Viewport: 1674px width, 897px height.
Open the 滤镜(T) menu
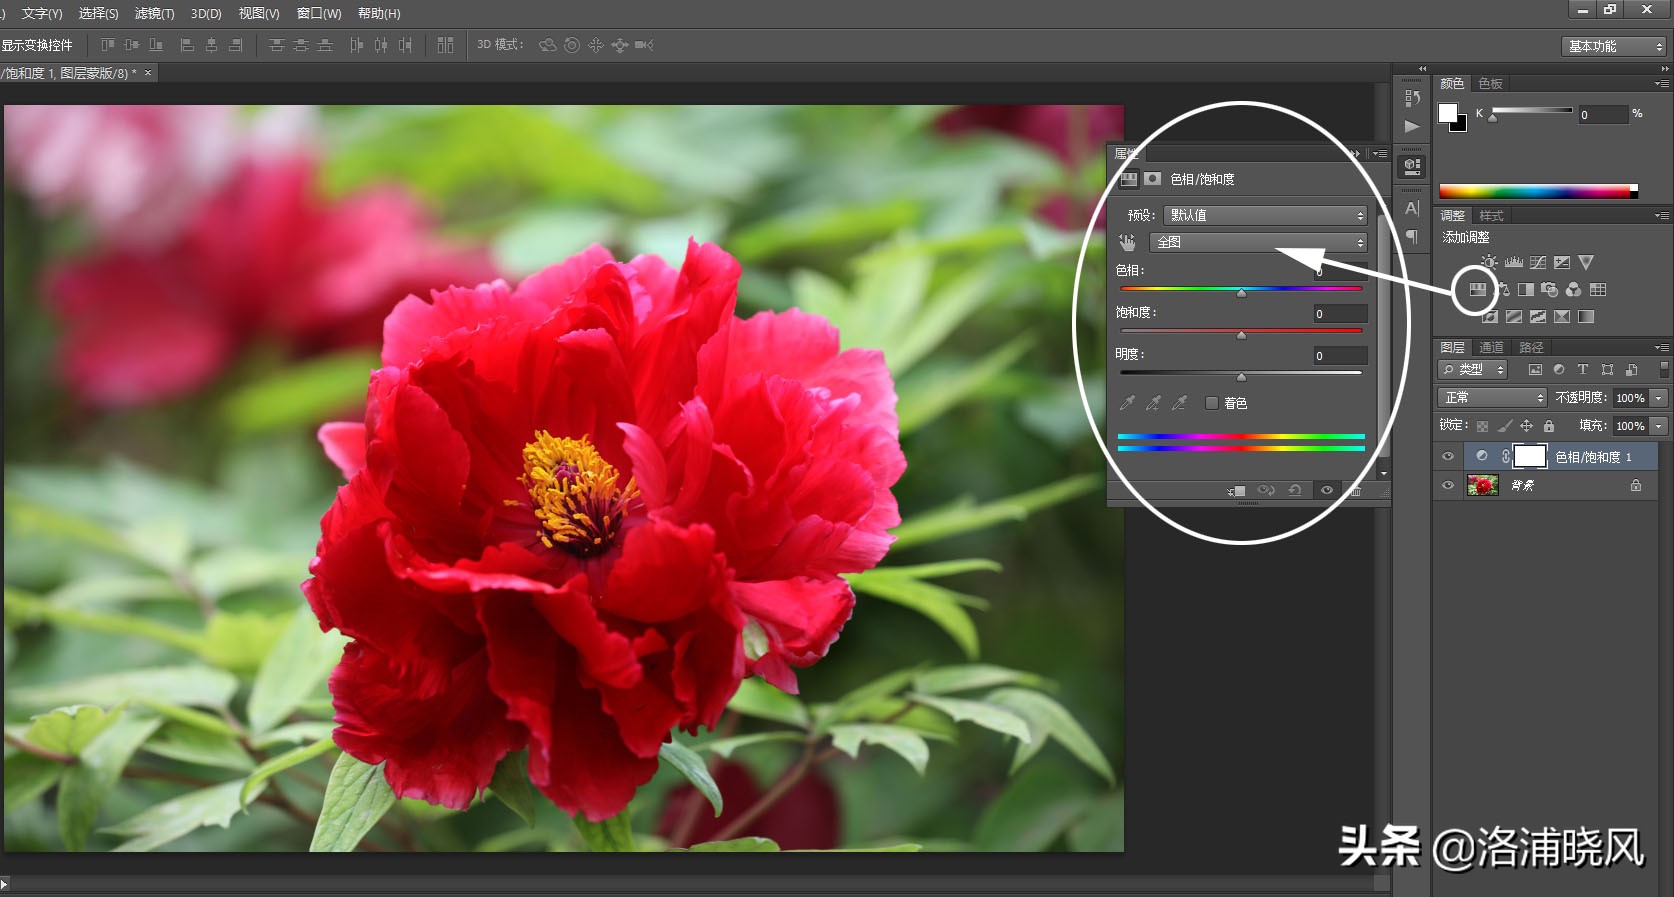[154, 13]
